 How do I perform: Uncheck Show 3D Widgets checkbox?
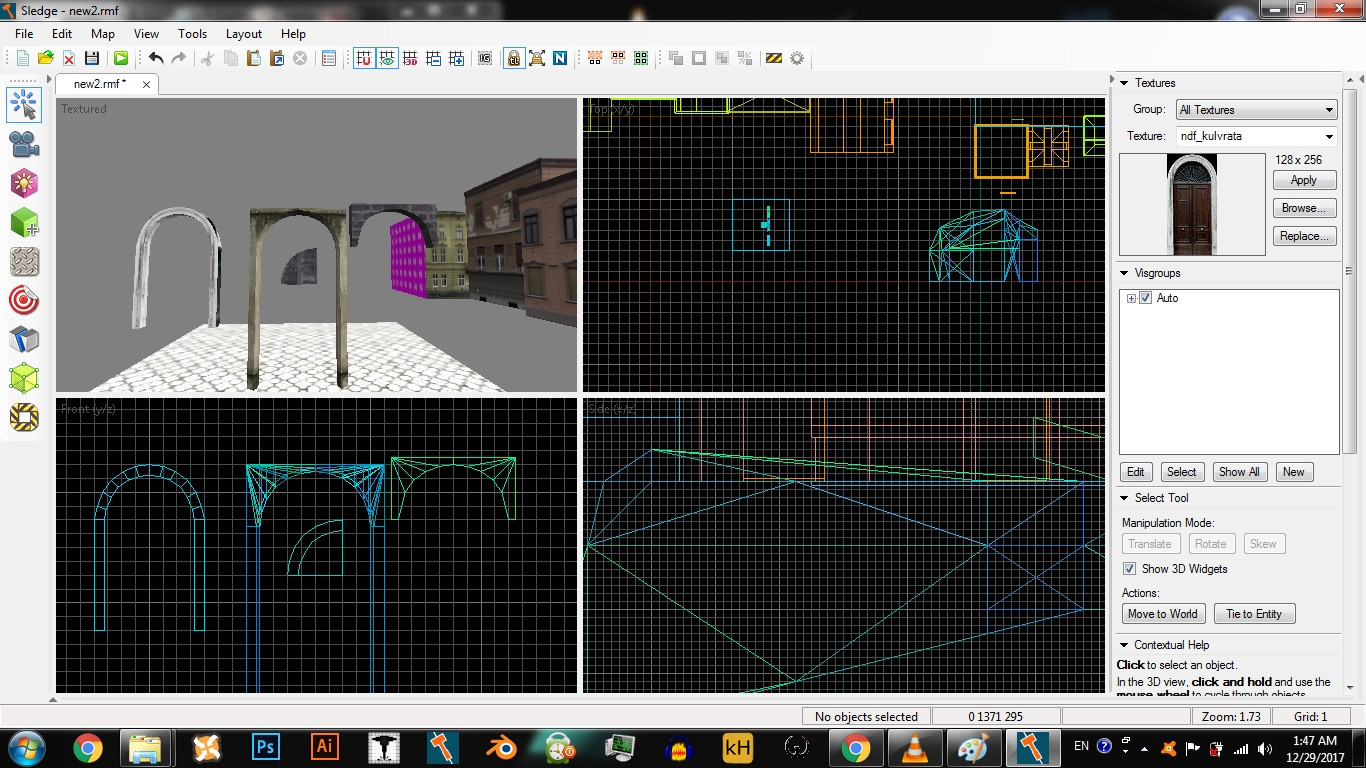(x=1130, y=569)
